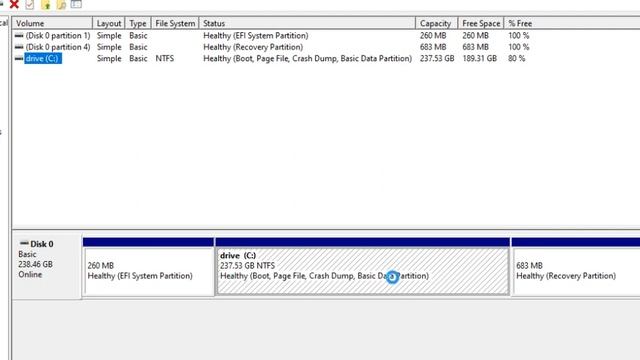
Task: Click the red X delete toolbar icon
Action: click(14, 4)
